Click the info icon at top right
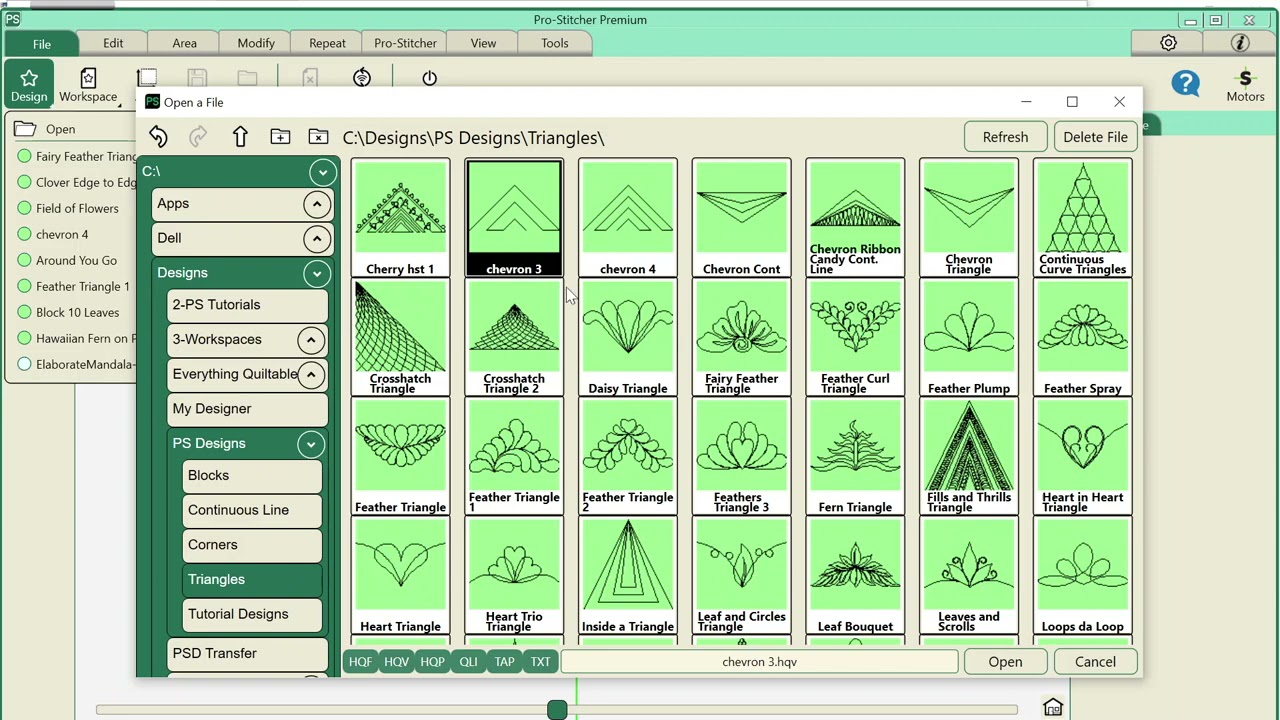Image resolution: width=1280 pixels, height=720 pixels. (x=1240, y=43)
